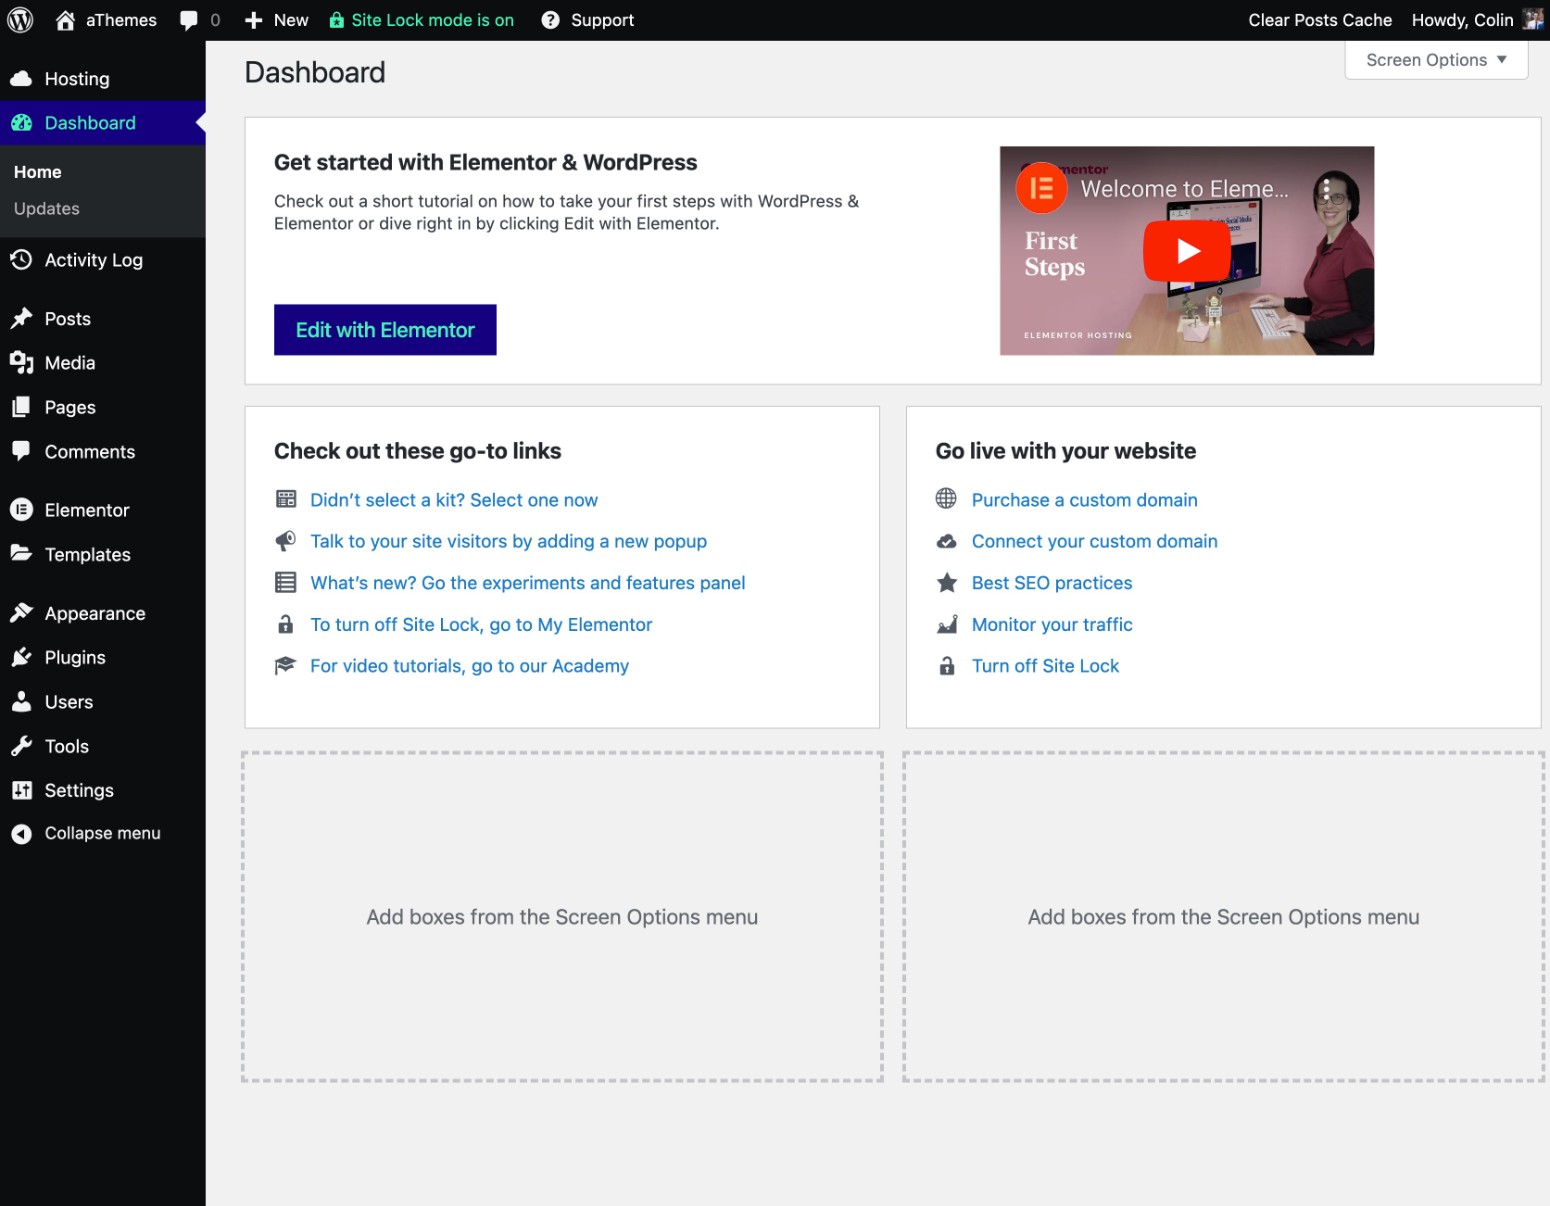Go to Activity Log menu
The image size is (1550, 1206).
(x=103, y=260)
